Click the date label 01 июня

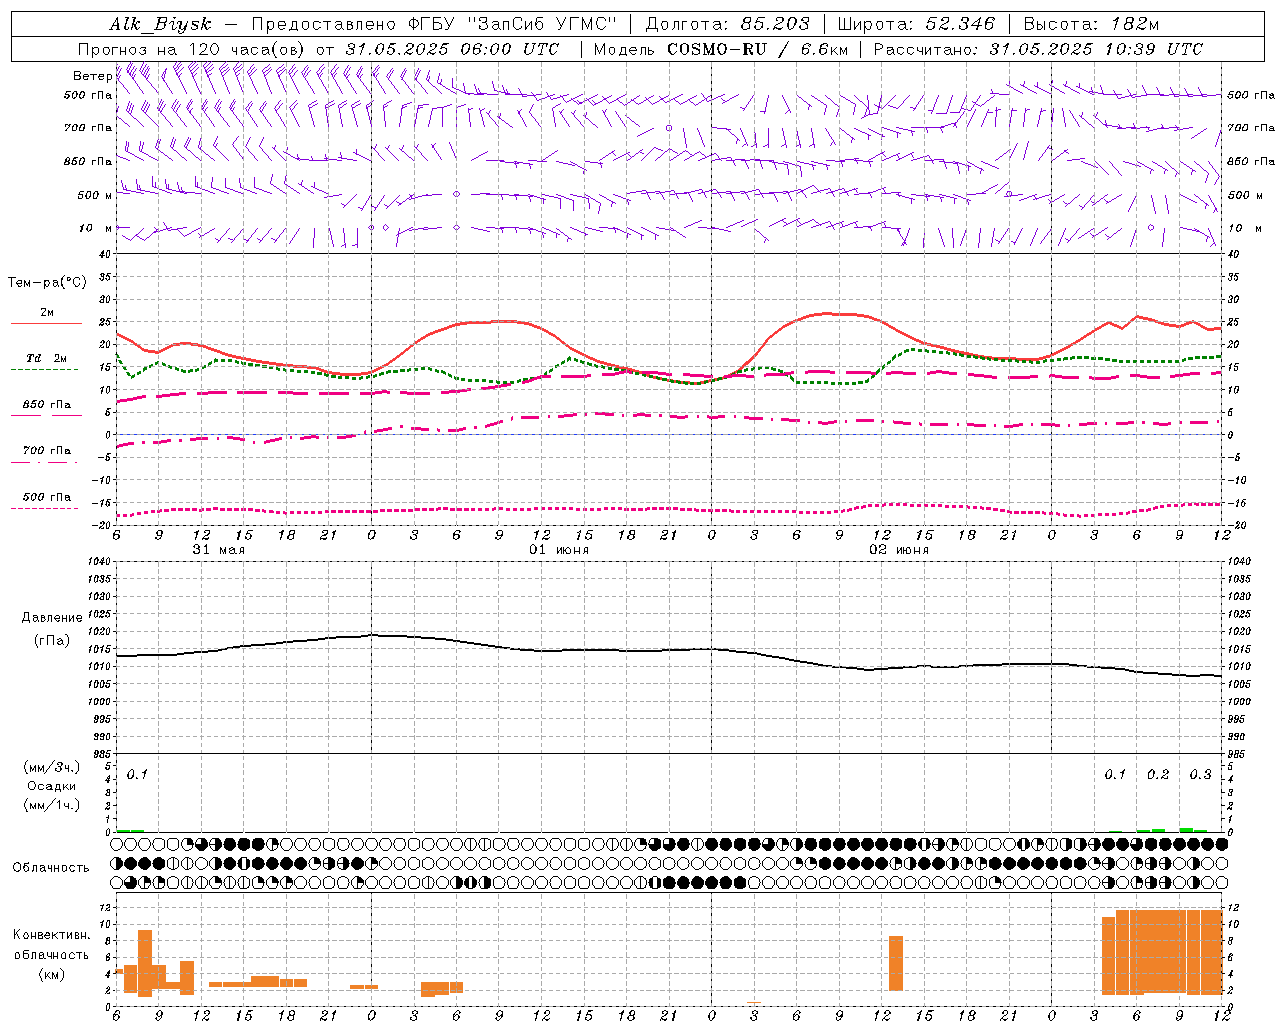point(559,550)
